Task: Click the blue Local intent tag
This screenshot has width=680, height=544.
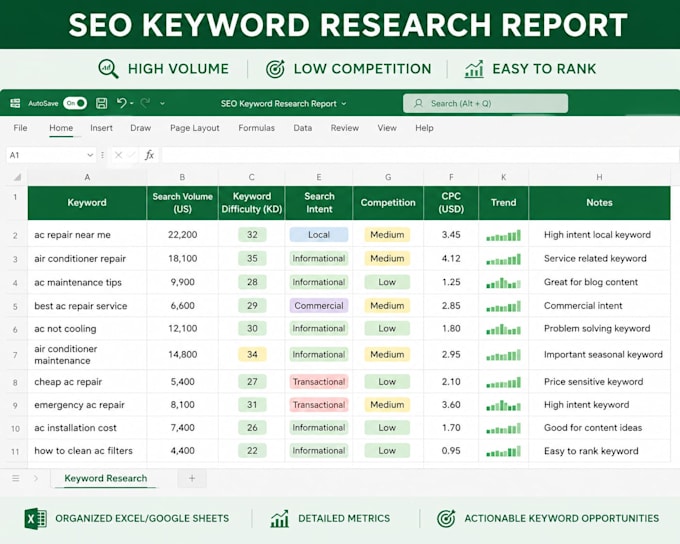Action: (x=319, y=235)
